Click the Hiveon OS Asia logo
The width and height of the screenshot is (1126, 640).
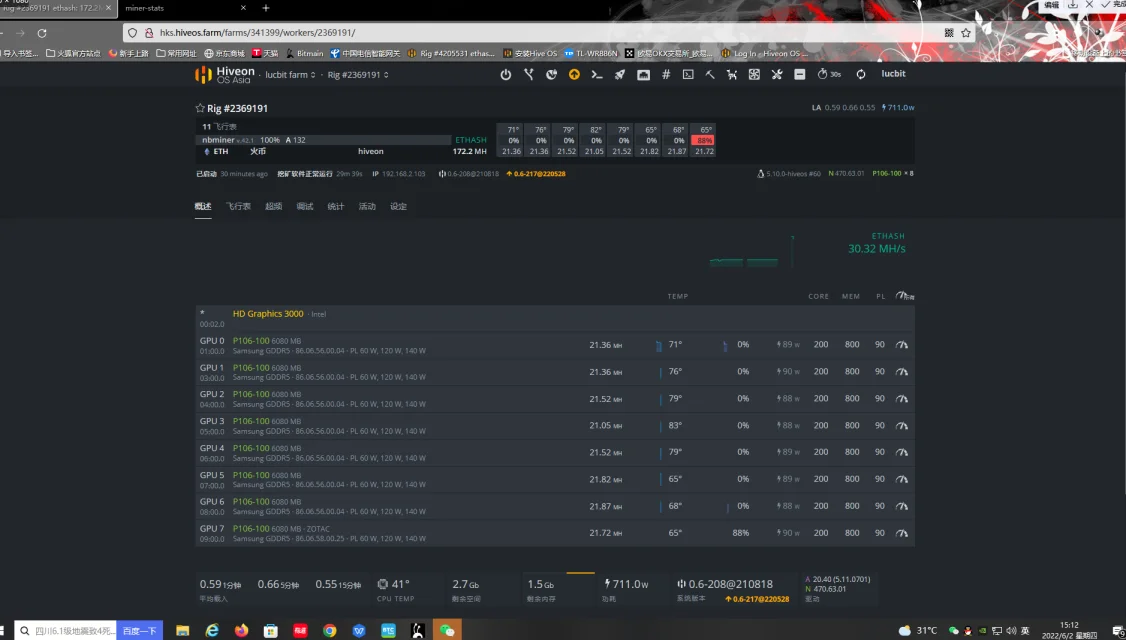(225, 75)
